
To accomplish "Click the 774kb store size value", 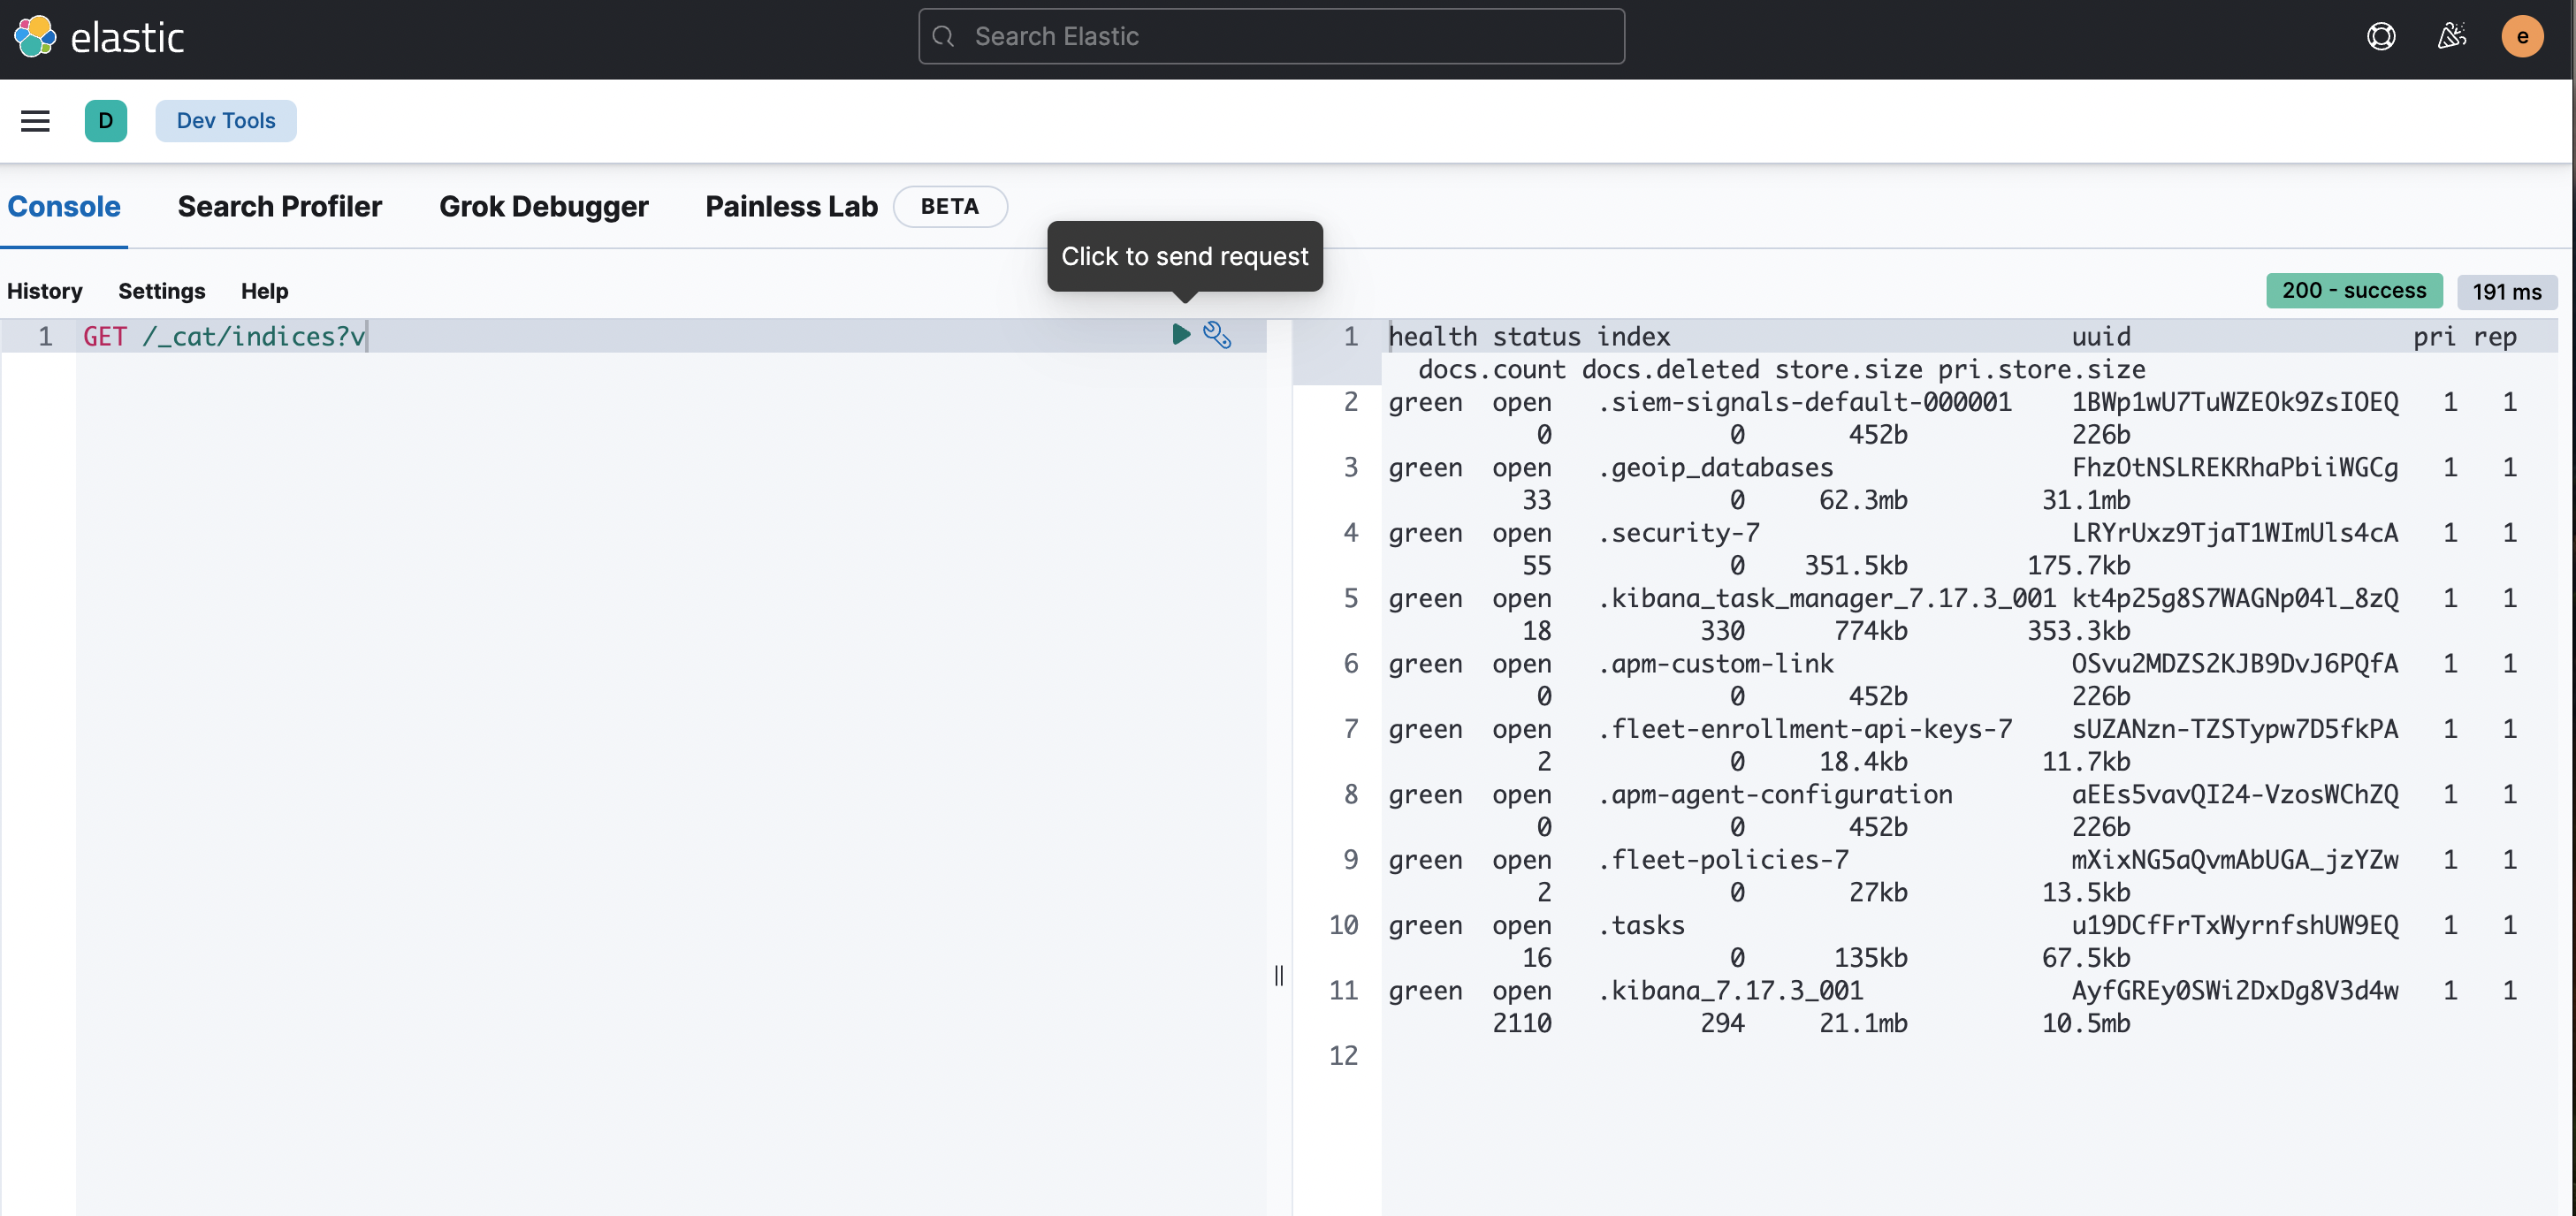I will coord(1870,631).
